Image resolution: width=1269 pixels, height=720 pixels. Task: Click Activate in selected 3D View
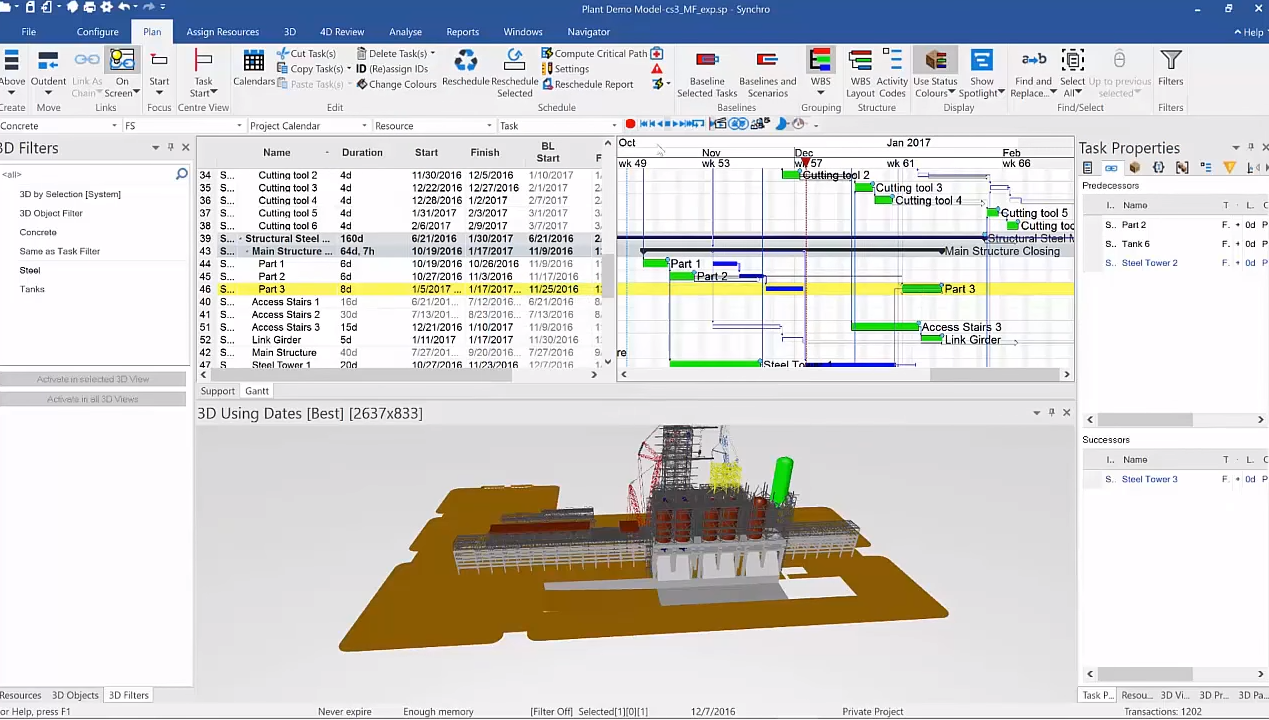pyautogui.click(x=93, y=379)
